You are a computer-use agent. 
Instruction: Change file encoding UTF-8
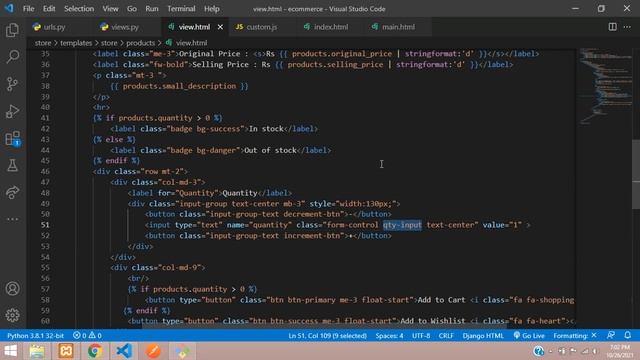pos(421,336)
